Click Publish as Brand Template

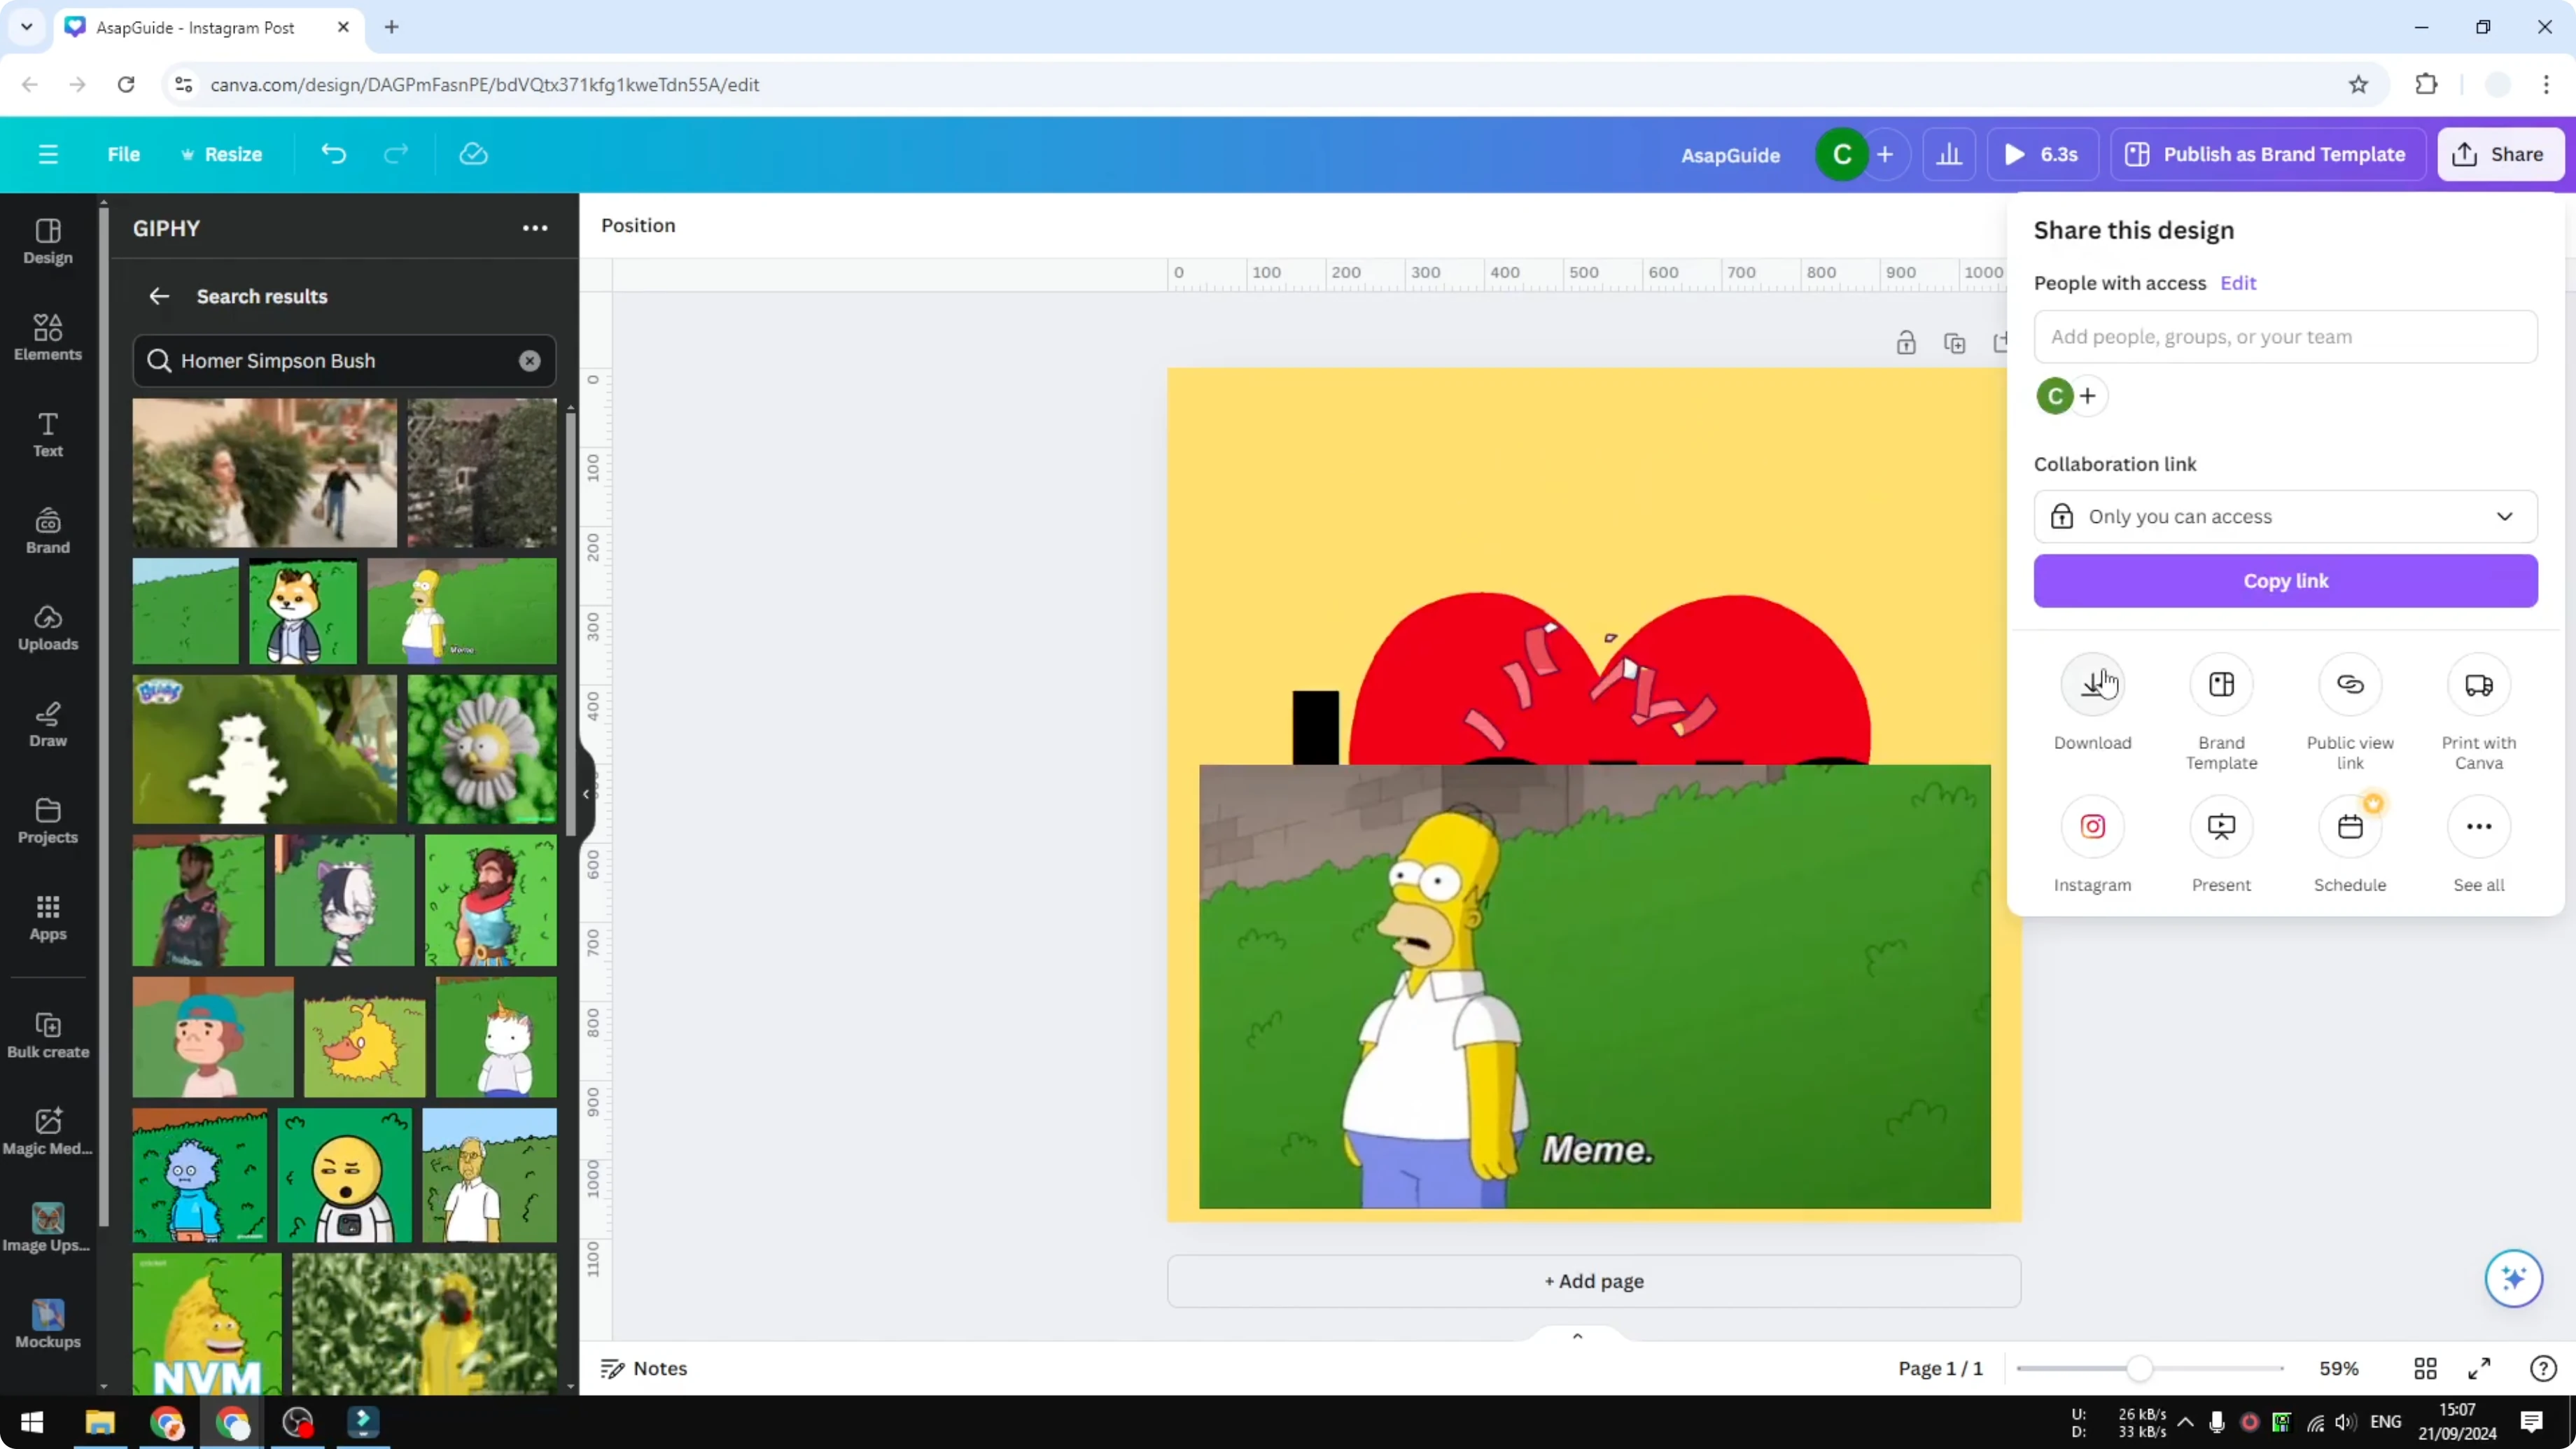[2267, 154]
